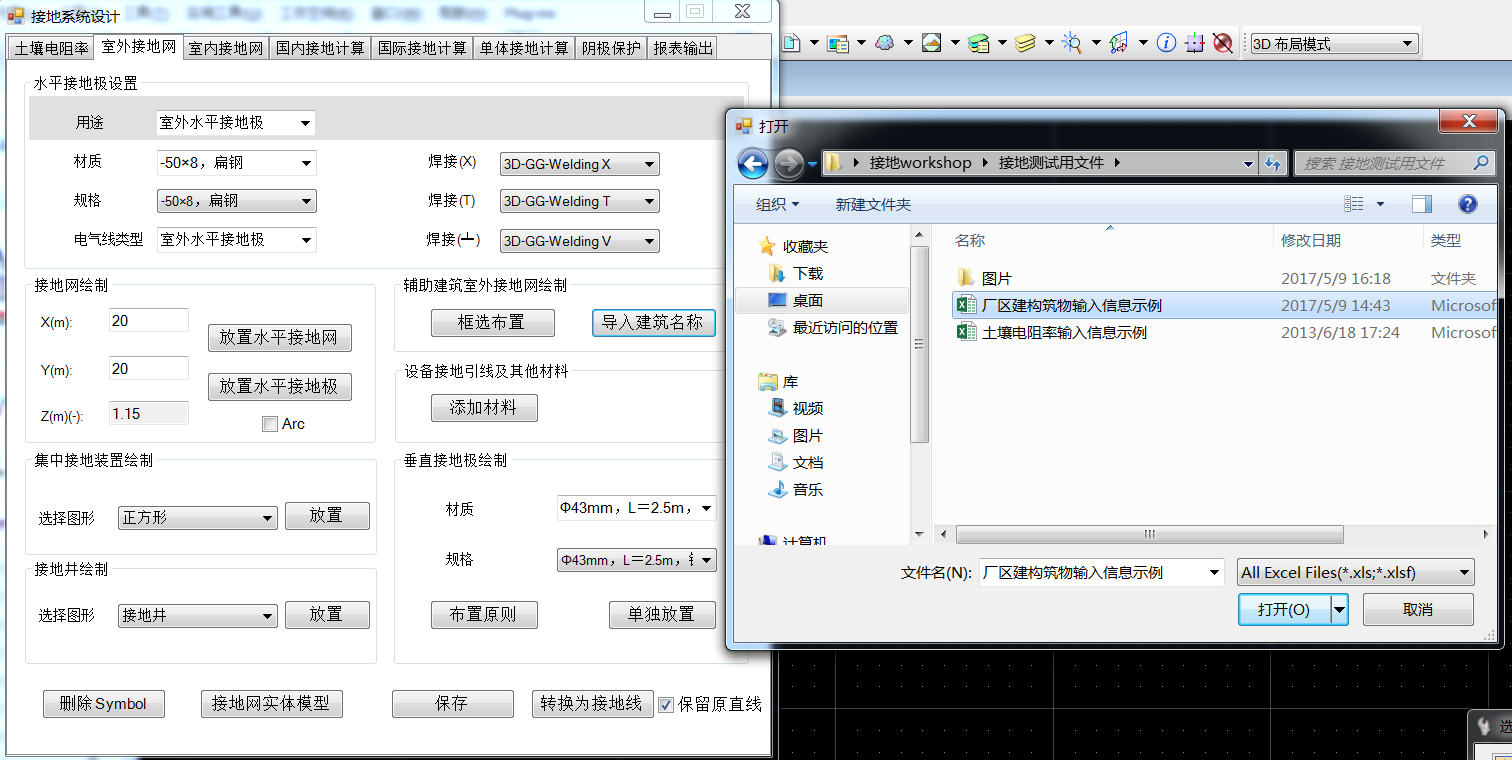Open the file type filter dropdown
This screenshot has height=760, width=1512.
[x=1356, y=573]
